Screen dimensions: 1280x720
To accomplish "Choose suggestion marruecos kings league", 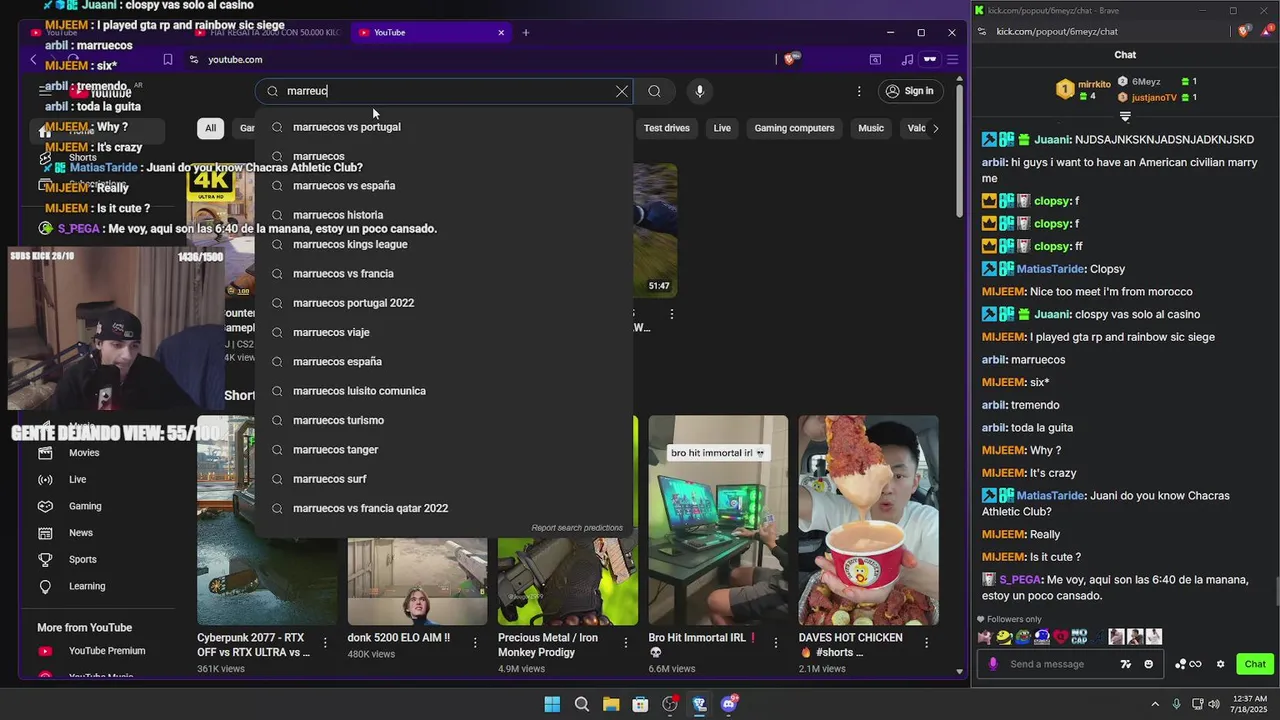I will [x=444, y=244].
